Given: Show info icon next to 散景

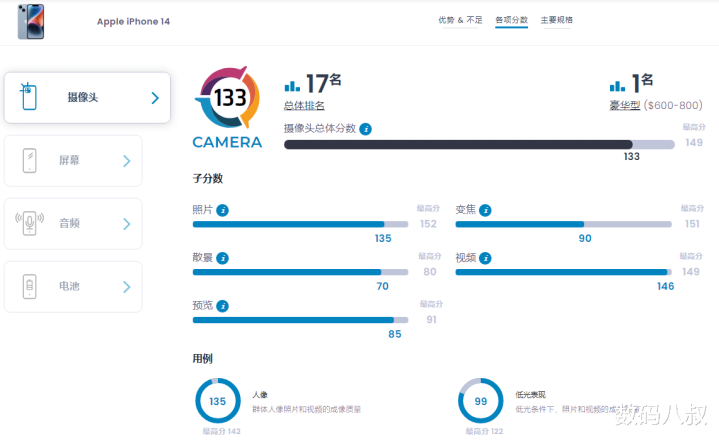Looking at the screenshot, I should (222, 259).
